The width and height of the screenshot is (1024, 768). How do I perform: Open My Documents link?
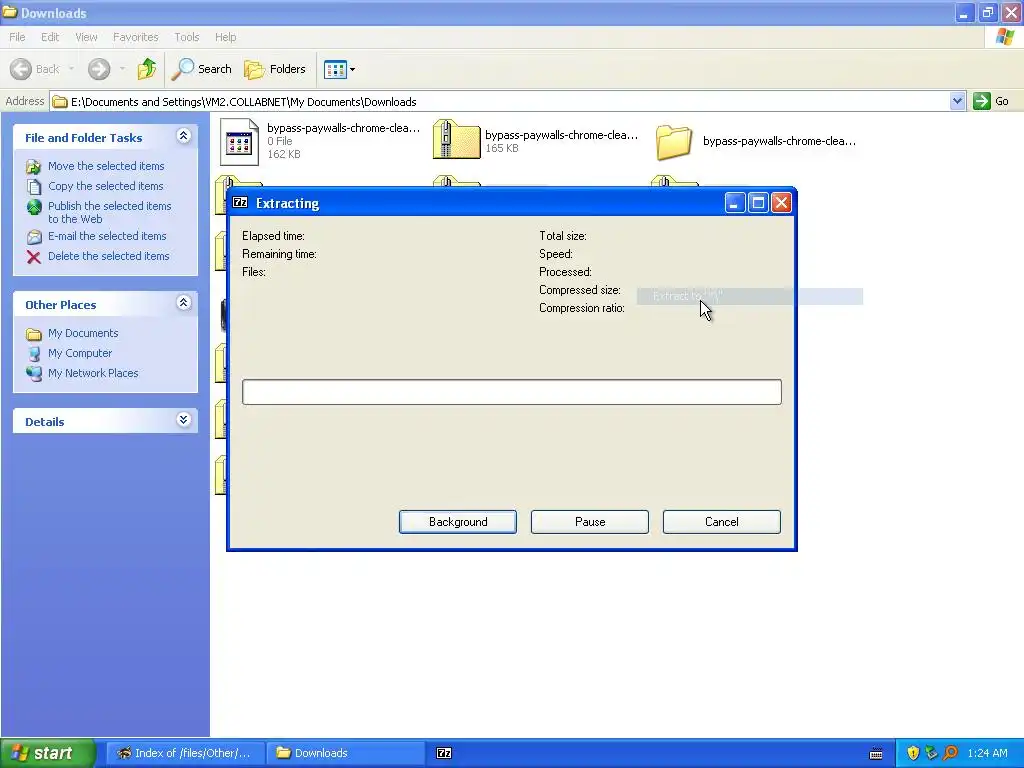coord(83,333)
